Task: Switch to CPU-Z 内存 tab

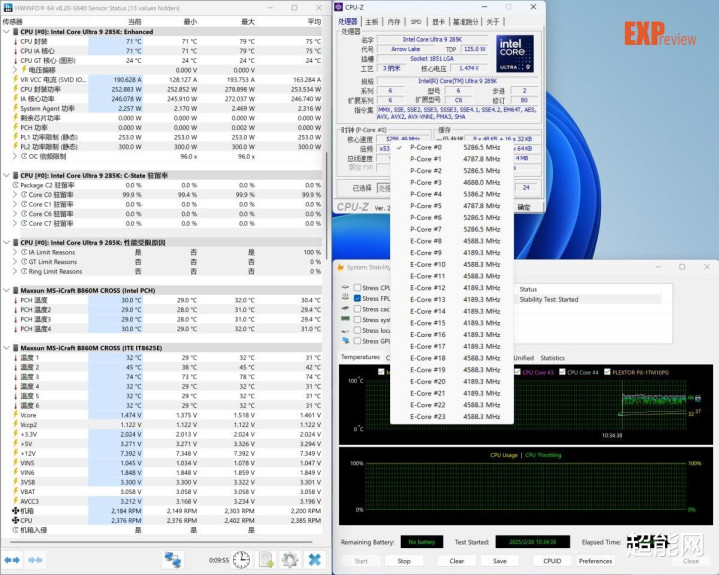Action: [394, 22]
